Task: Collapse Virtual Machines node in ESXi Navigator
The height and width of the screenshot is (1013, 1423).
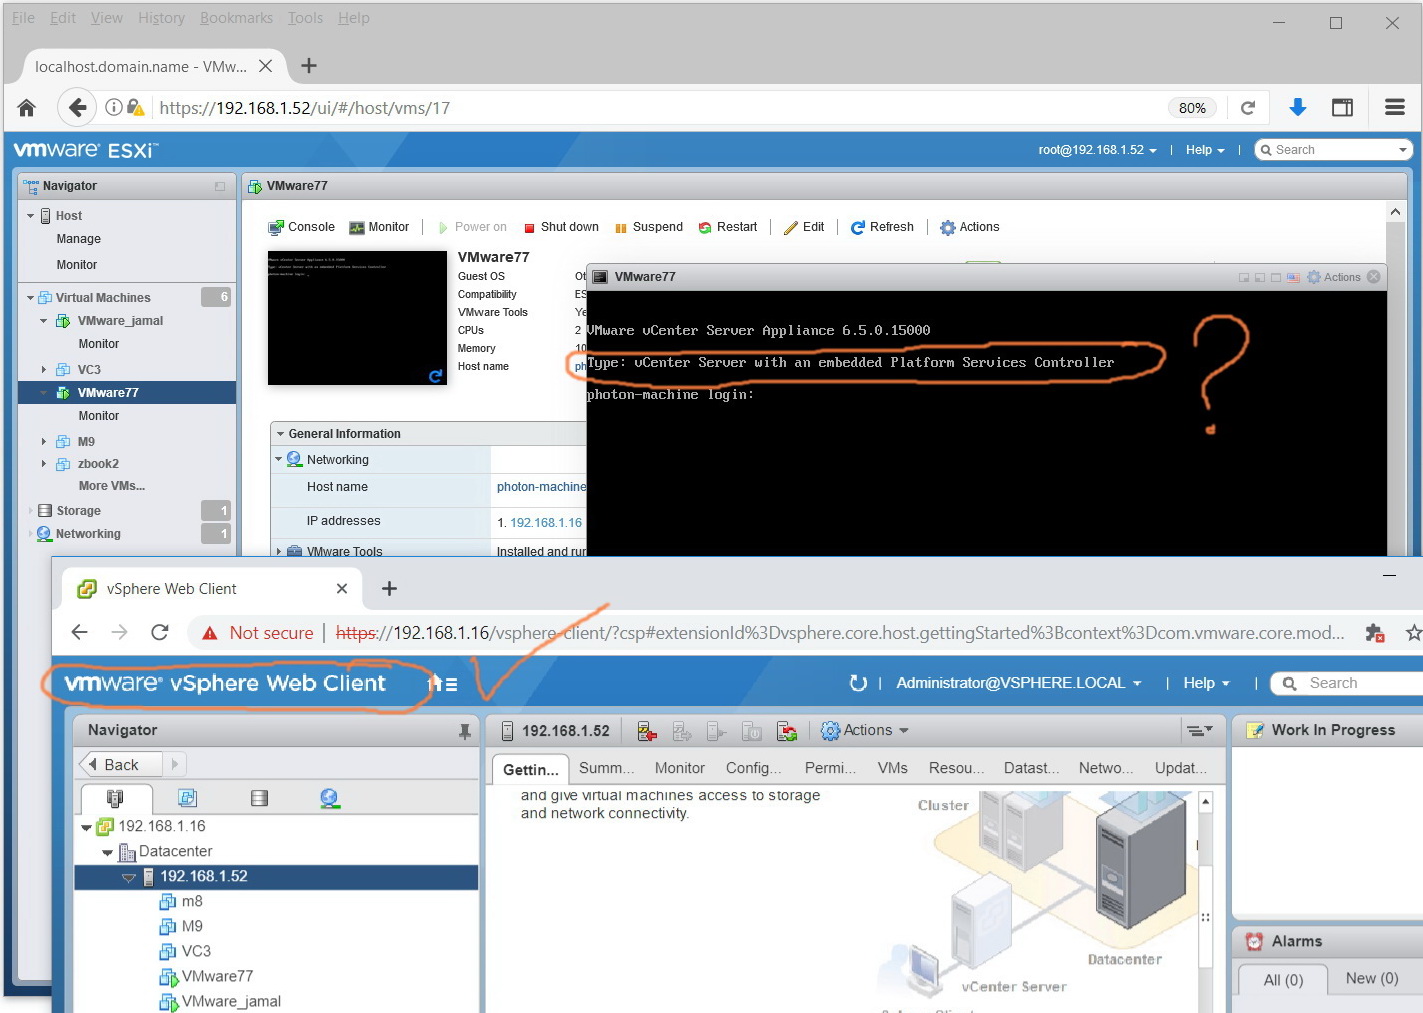Action: pyautogui.click(x=30, y=298)
